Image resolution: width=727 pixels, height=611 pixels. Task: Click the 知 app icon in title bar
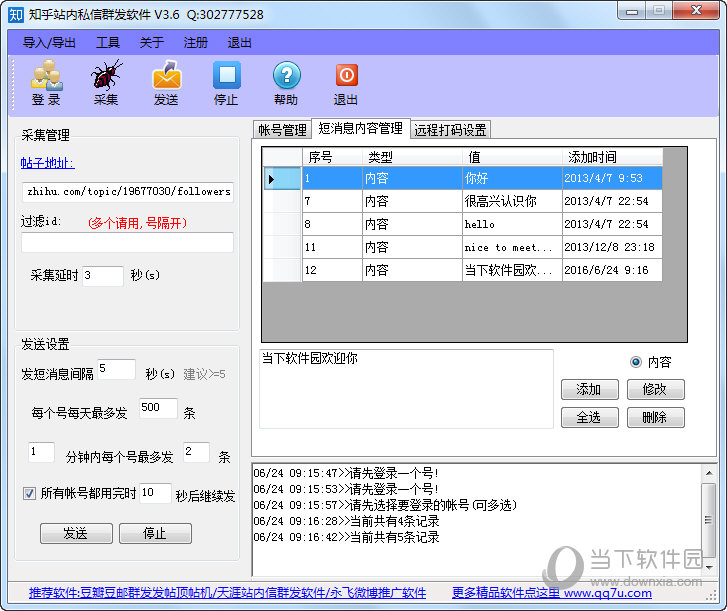point(16,15)
